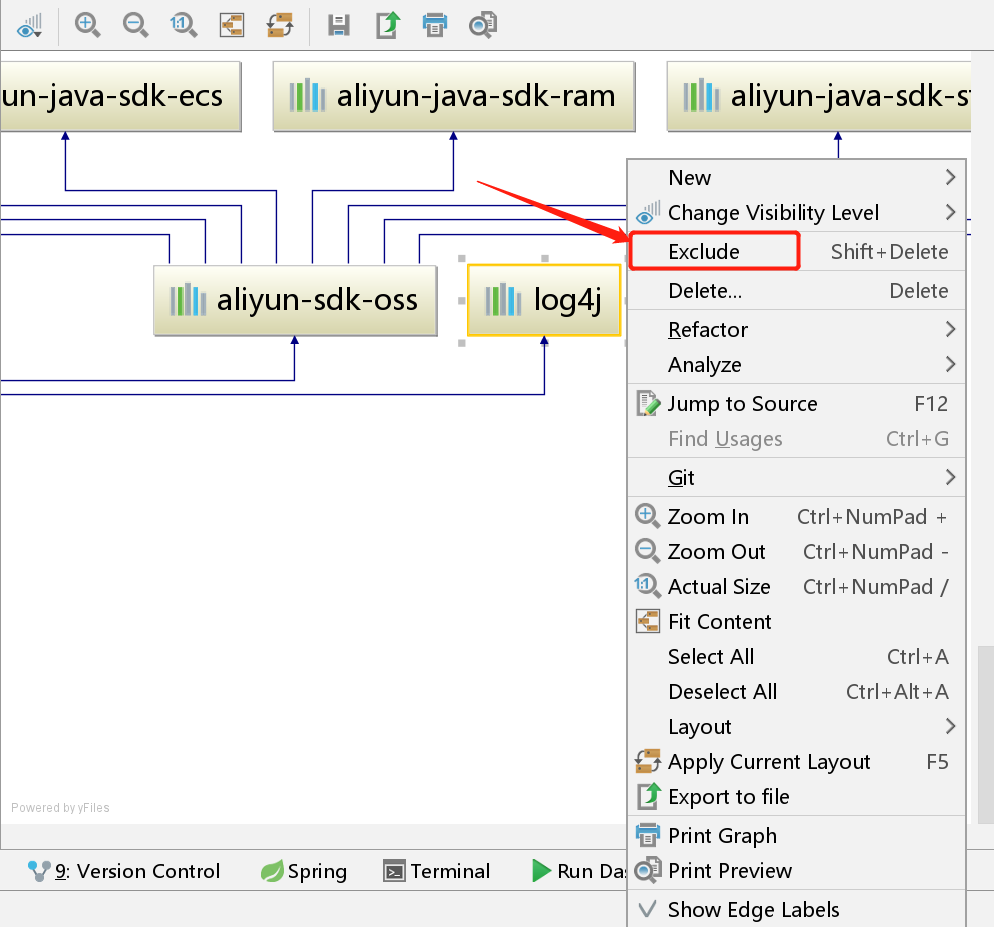The width and height of the screenshot is (994, 927).
Task: Open the Run Dashboard tool window
Action: point(579,871)
